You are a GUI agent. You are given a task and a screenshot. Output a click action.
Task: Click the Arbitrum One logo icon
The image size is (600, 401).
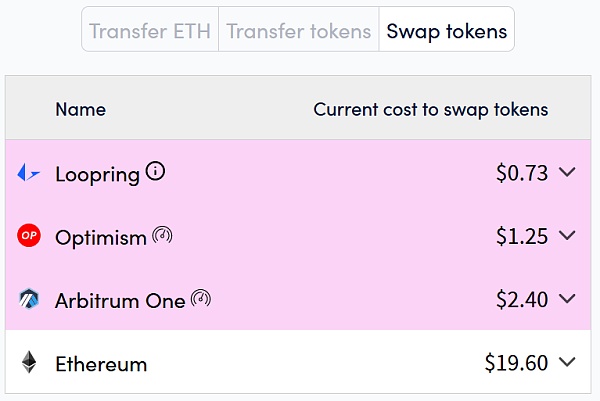29,299
